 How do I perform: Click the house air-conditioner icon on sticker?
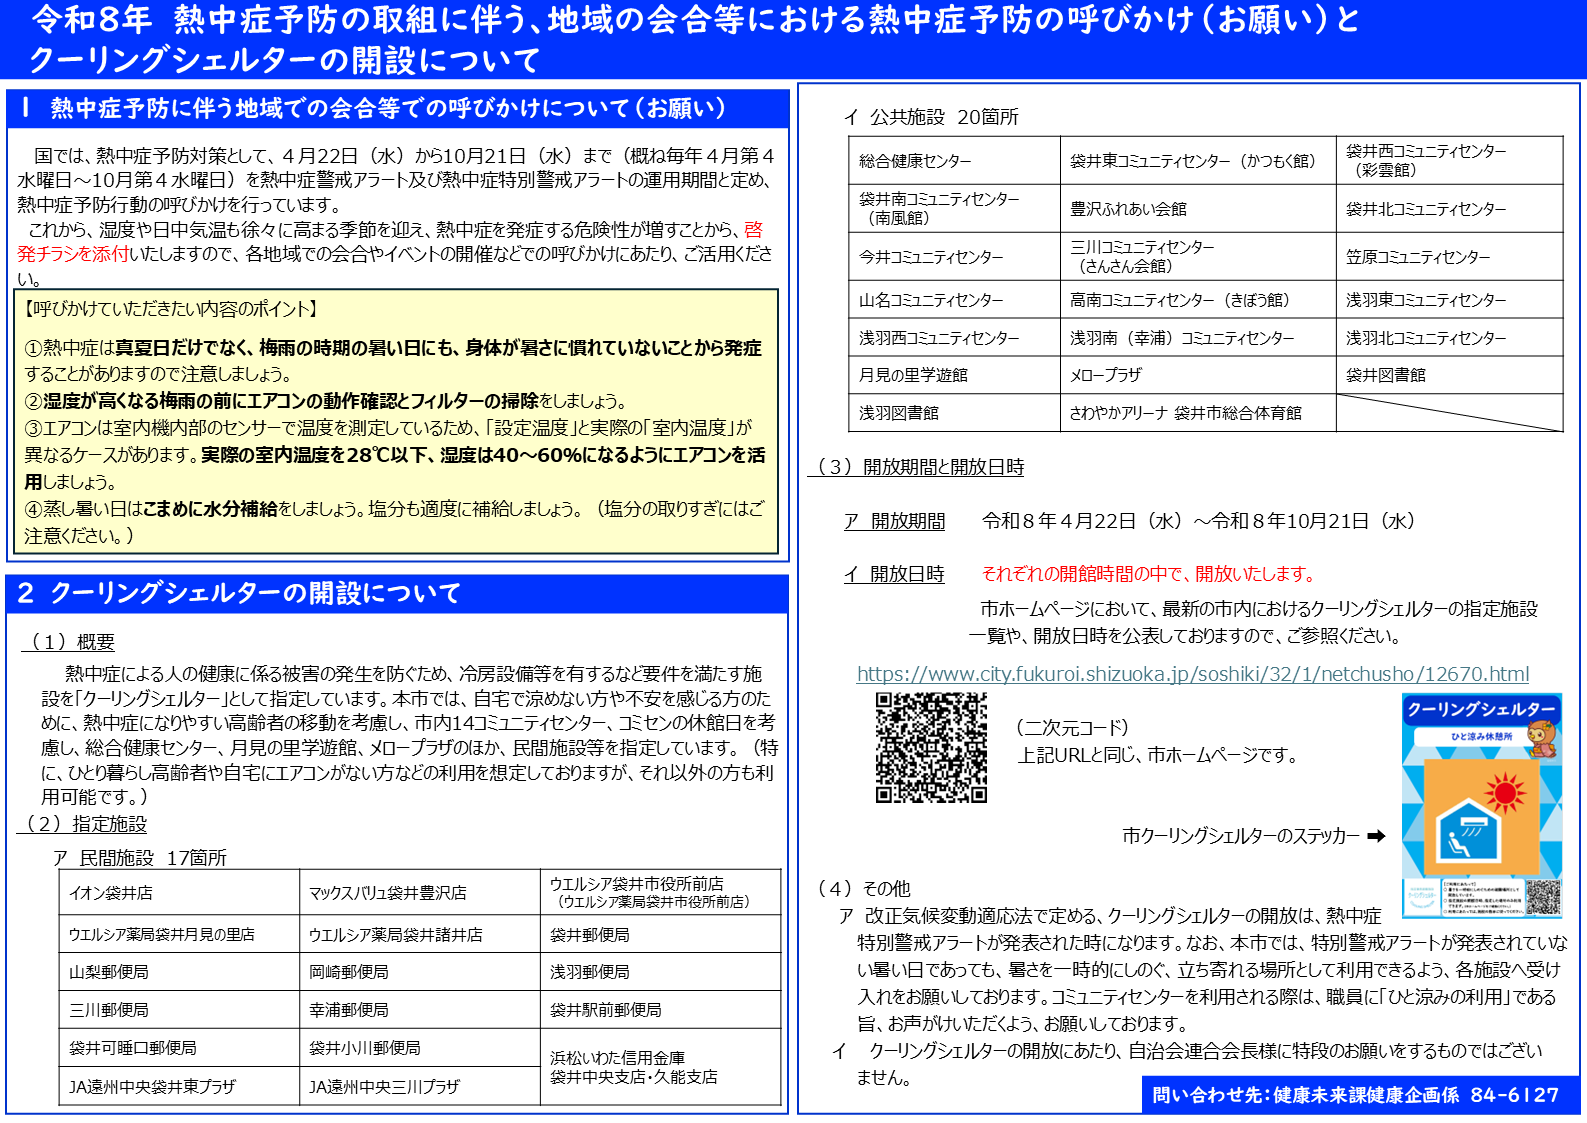click(1467, 831)
